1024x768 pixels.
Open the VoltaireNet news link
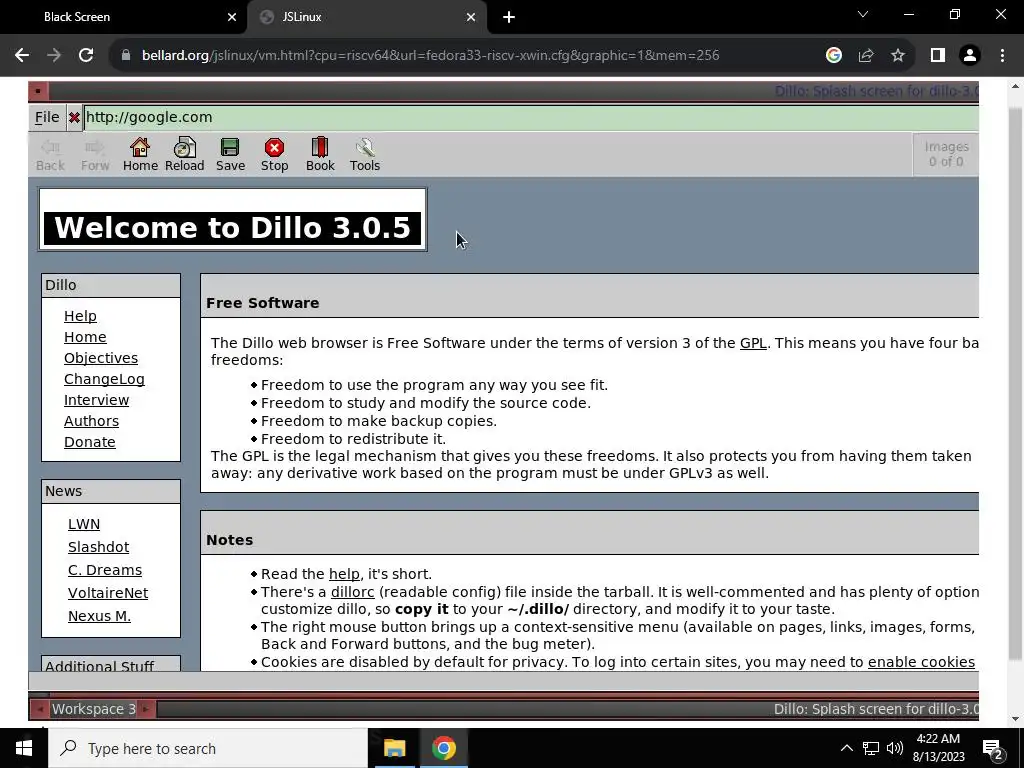[108, 593]
